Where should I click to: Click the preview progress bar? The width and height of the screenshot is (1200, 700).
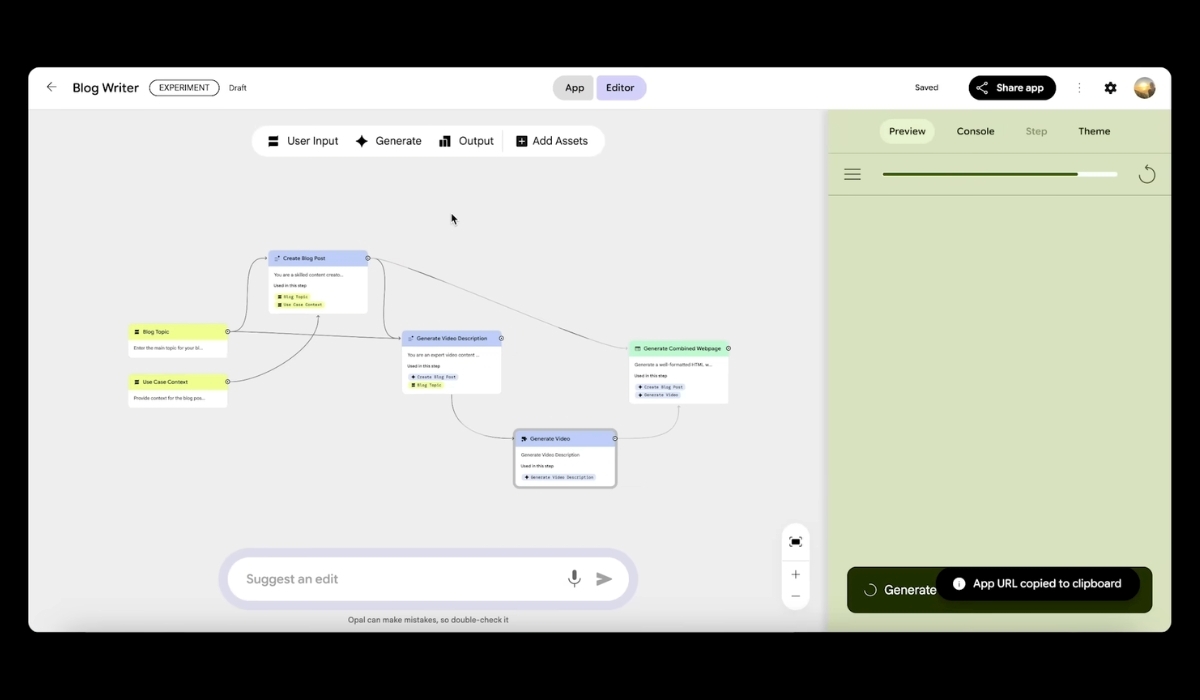coord(999,174)
